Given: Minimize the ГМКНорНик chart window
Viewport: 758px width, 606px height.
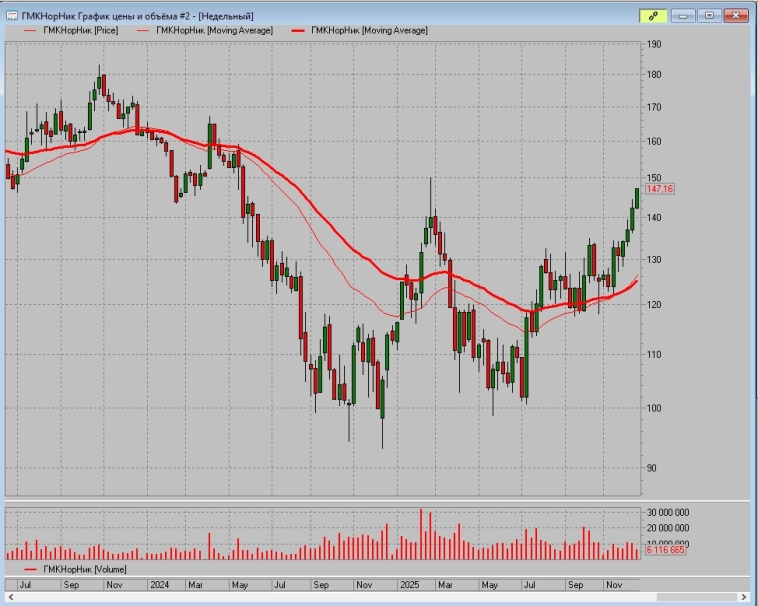Looking at the screenshot, I should [683, 16].
